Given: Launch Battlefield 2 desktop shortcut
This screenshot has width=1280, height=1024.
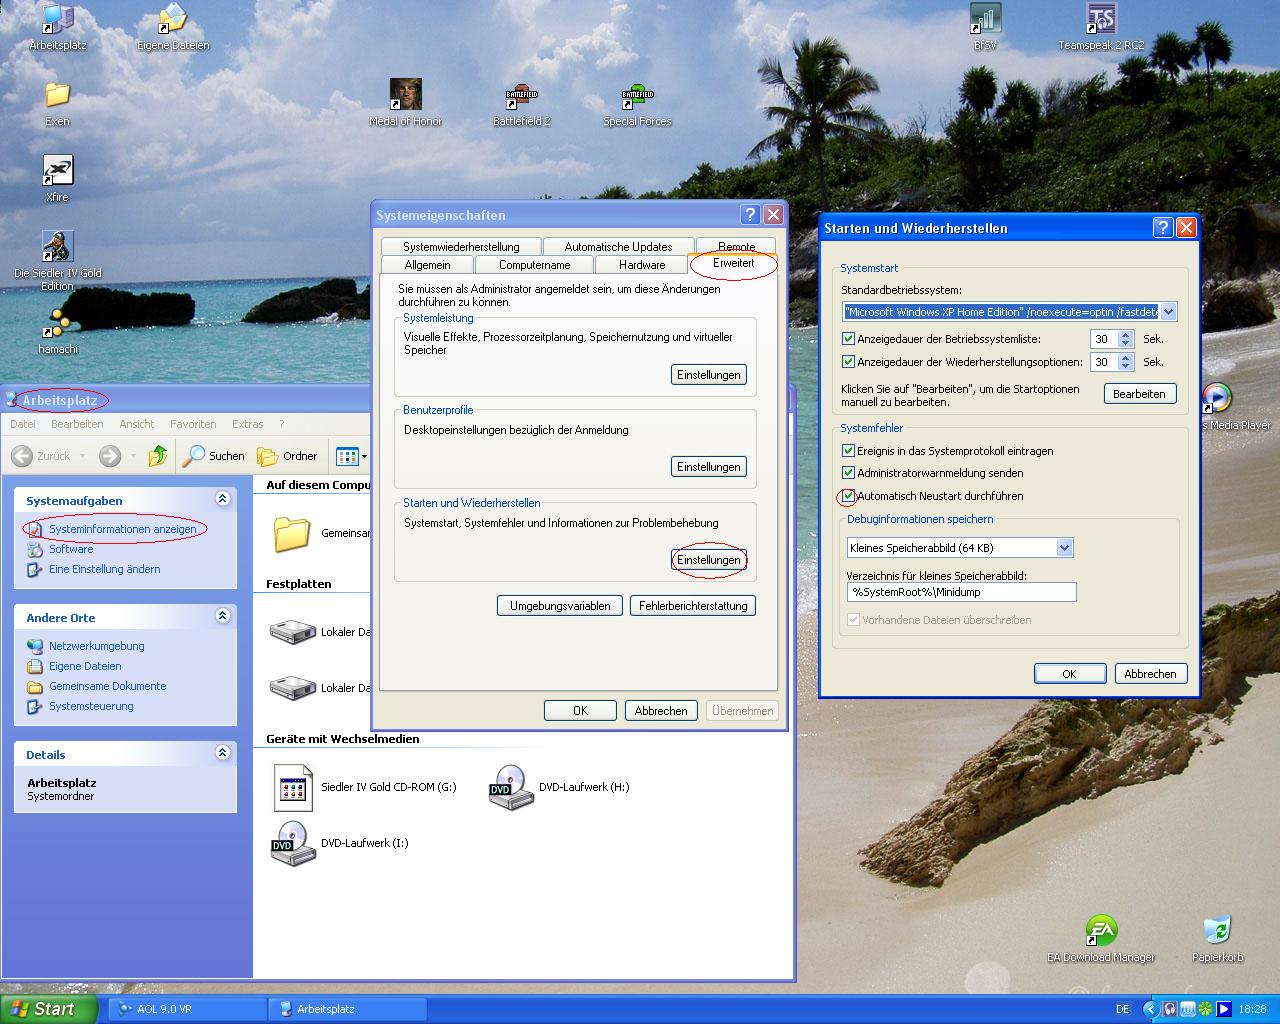Looking at the screenshot, I should pyautogui.click(x=522, y=103).
